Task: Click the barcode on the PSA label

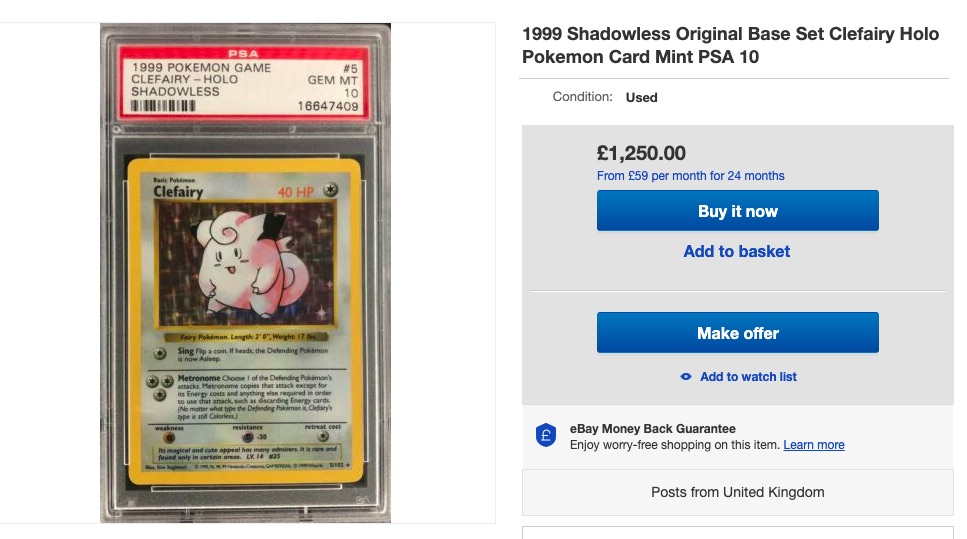Action: coord(163,106)
